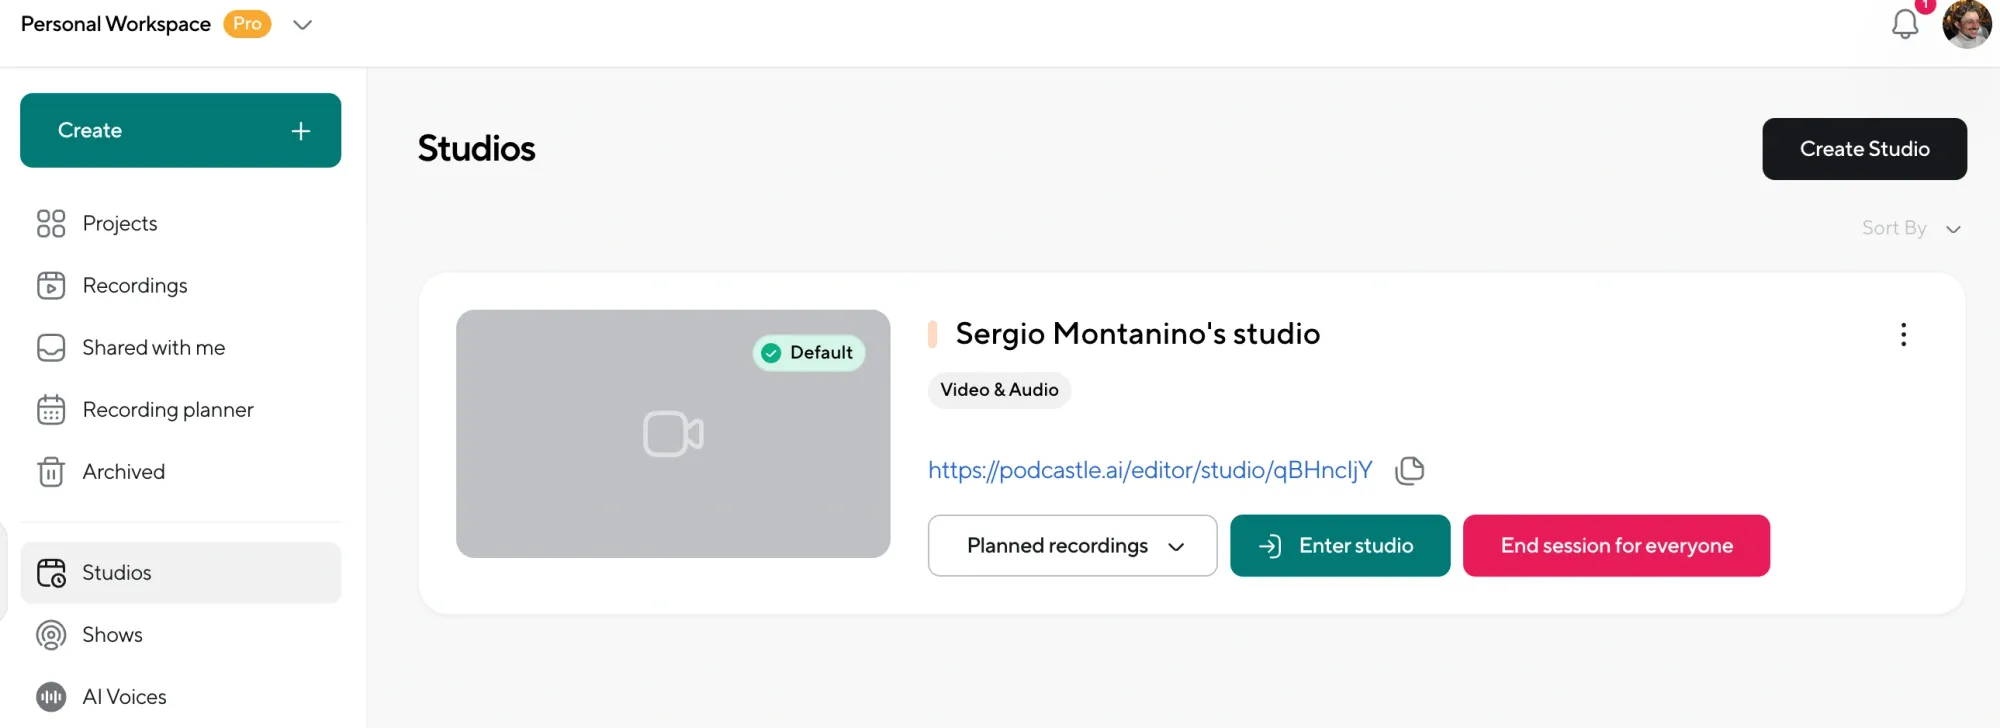Click the Recordings play icon in sidebar
2000x728 pixels.
tap(51, 286)
